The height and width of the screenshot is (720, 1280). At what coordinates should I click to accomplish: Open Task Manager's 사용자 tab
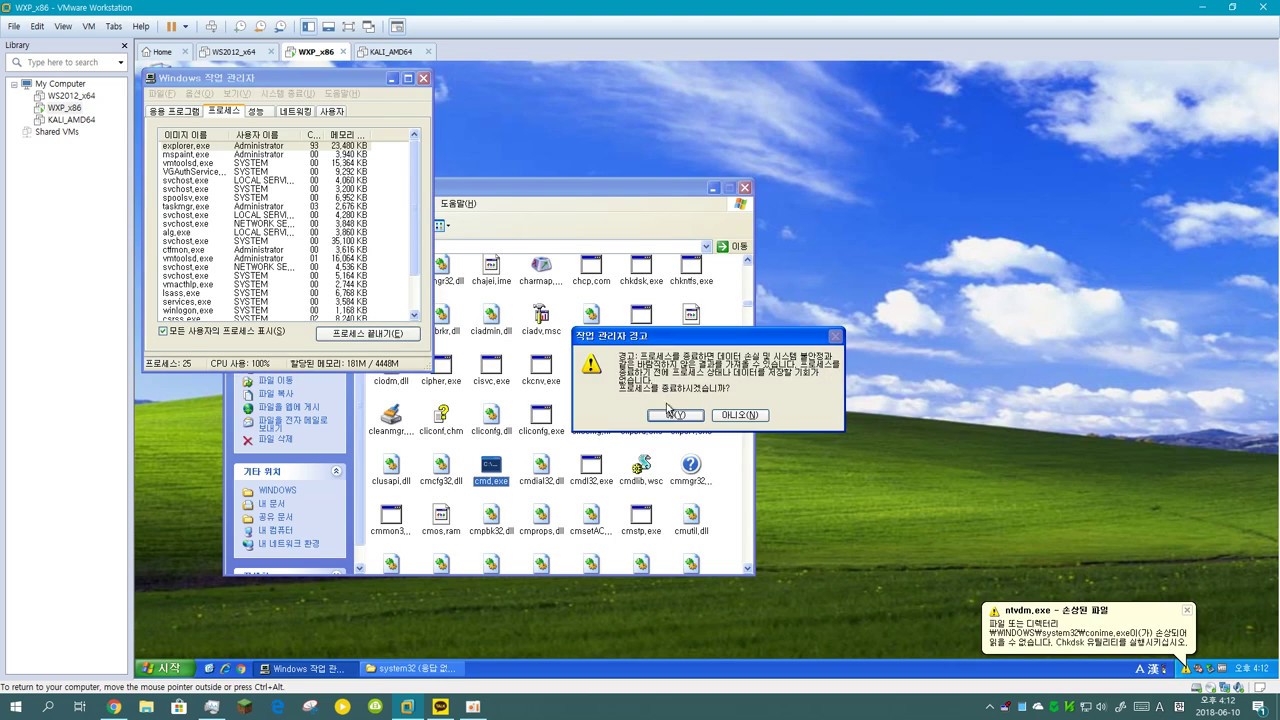(x=332, y=111)
